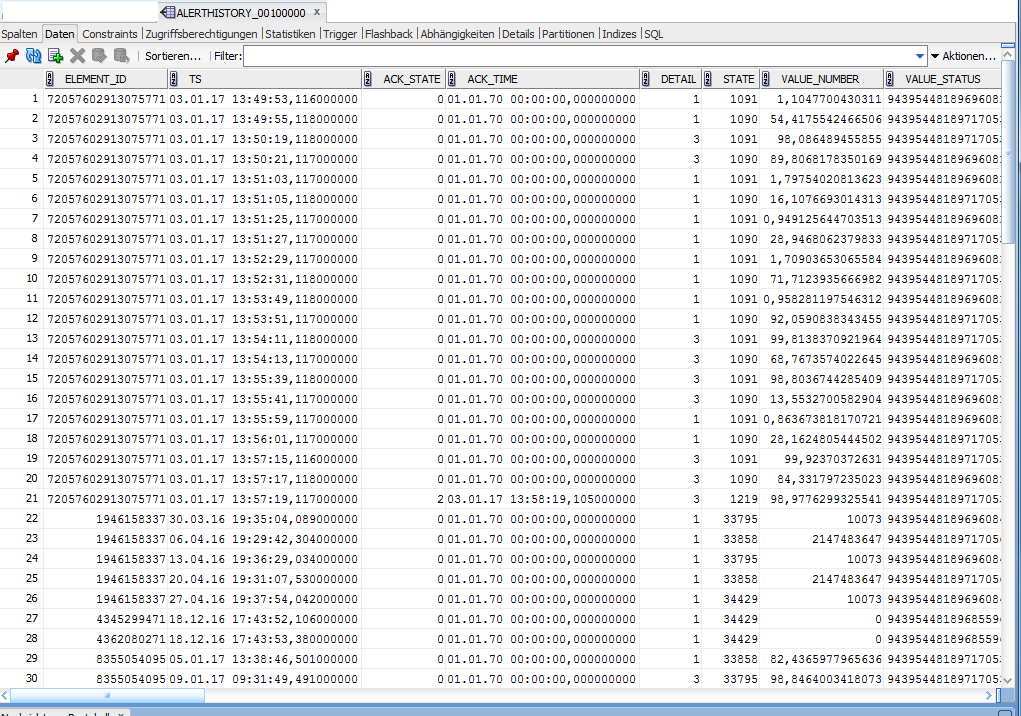
Task: Click the horizontal scrollbar at the bottom
Action: 105,695
